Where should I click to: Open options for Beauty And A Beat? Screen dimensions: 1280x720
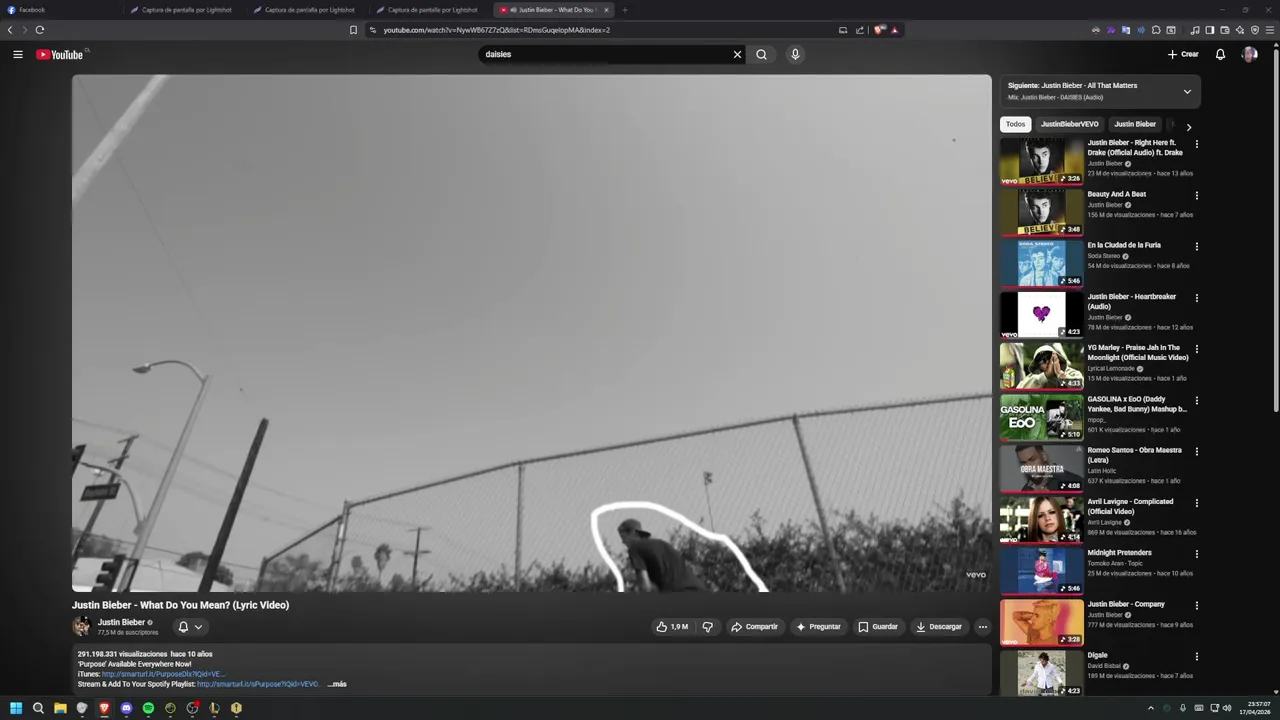[1196, 195]
